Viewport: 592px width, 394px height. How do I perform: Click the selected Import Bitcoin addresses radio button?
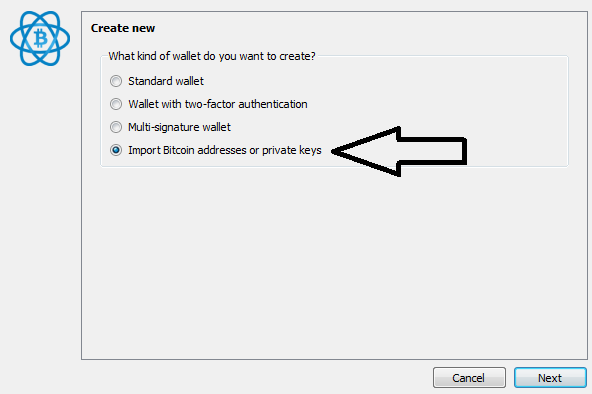click(116, 150)
